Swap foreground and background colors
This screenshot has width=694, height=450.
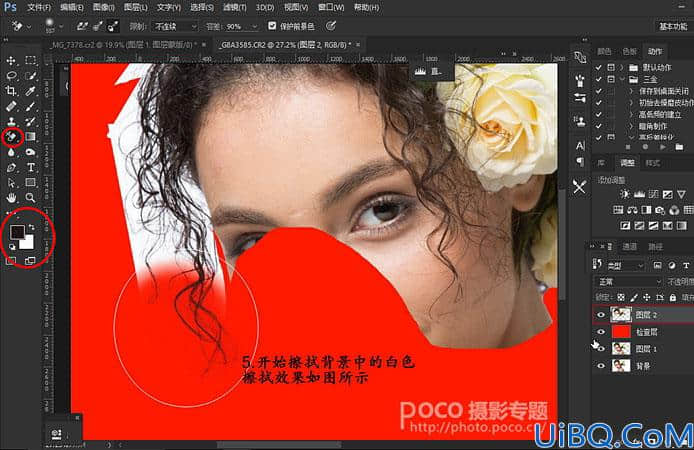[x=31, y=227]
